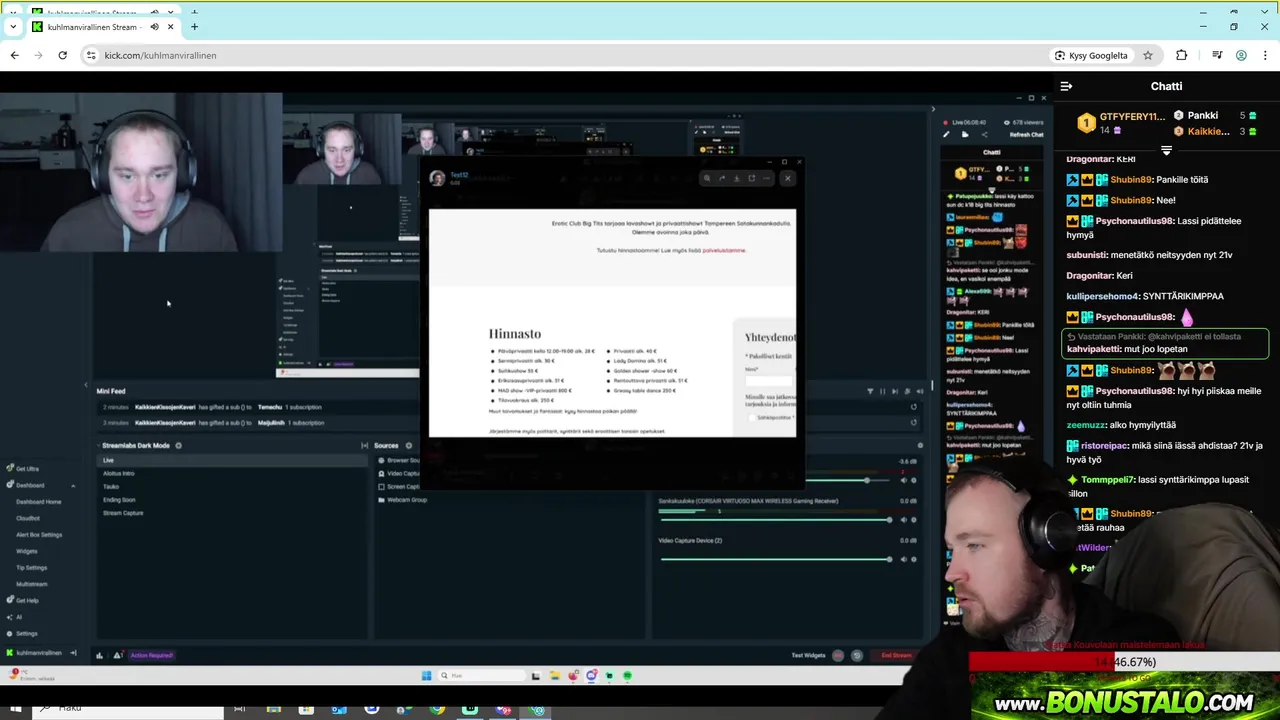Click the replay buffer circular-arrow icon
The width and height of the screenshot is (1280, 720).
(857, 655)
